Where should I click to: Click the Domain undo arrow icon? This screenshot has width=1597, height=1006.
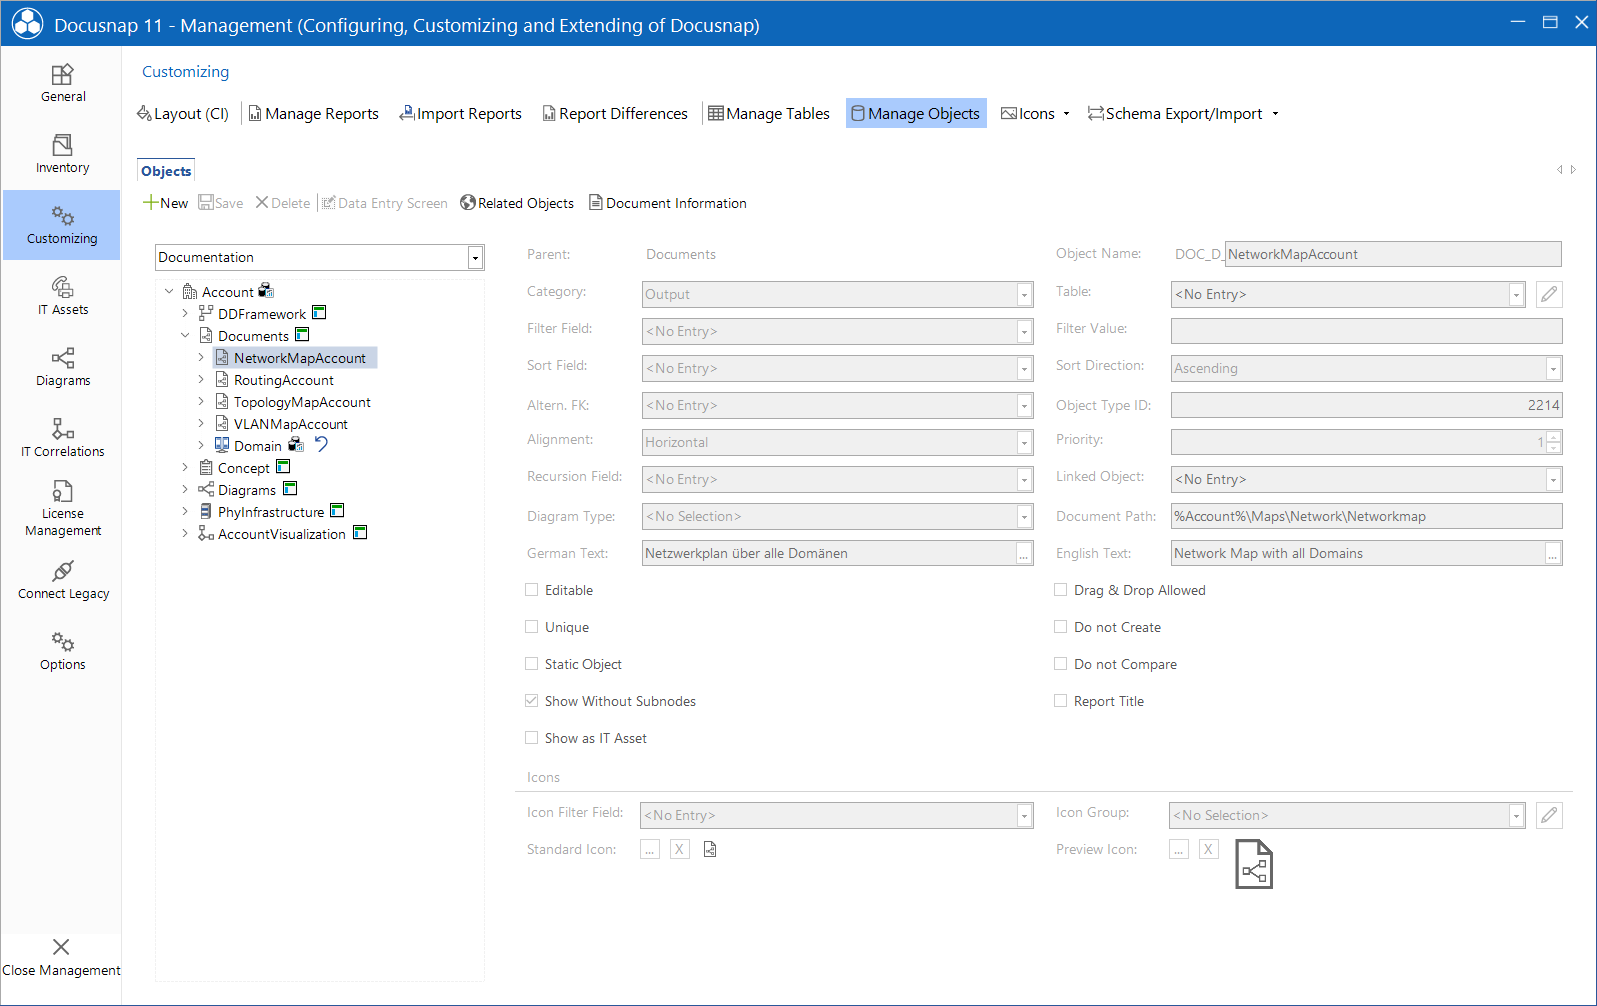coord(321,444)
